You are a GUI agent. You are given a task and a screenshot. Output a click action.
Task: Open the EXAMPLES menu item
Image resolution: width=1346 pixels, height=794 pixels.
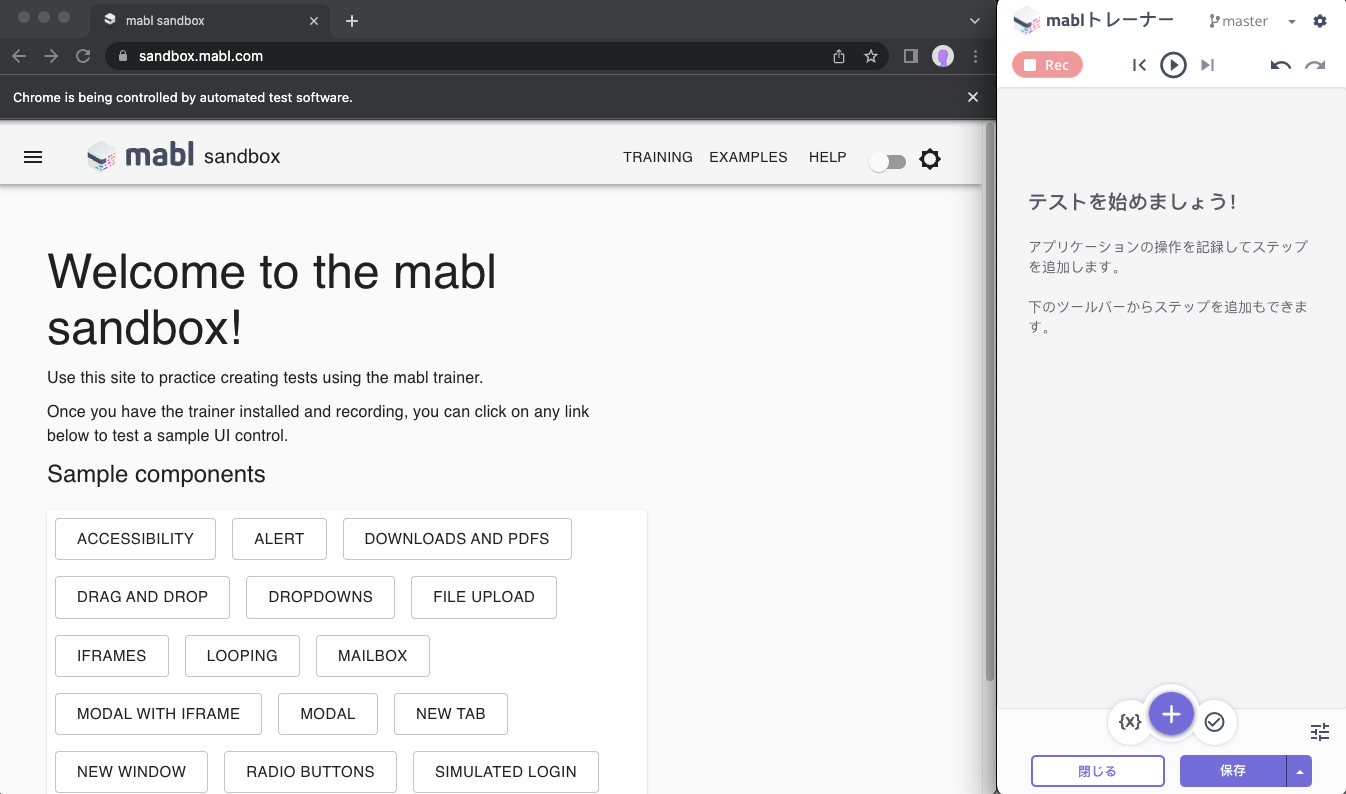748,157
